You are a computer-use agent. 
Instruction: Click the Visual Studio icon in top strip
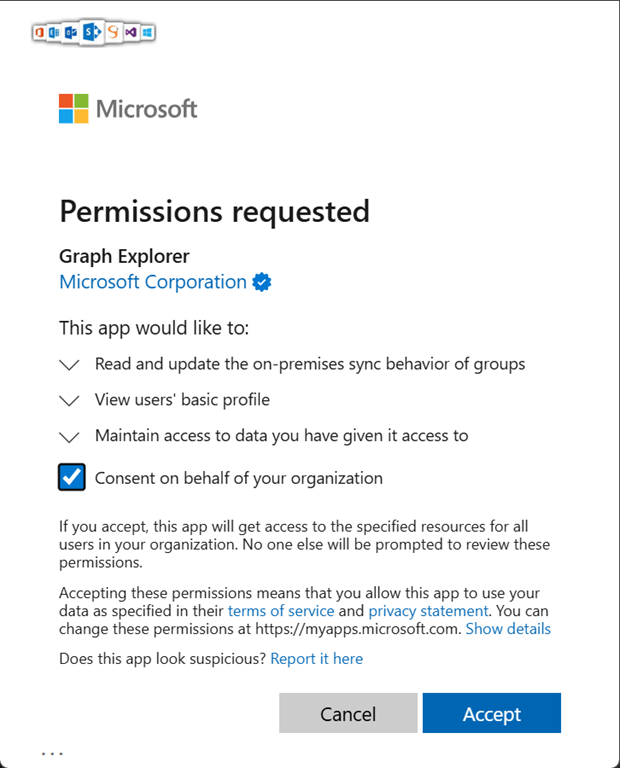[131, 33]
